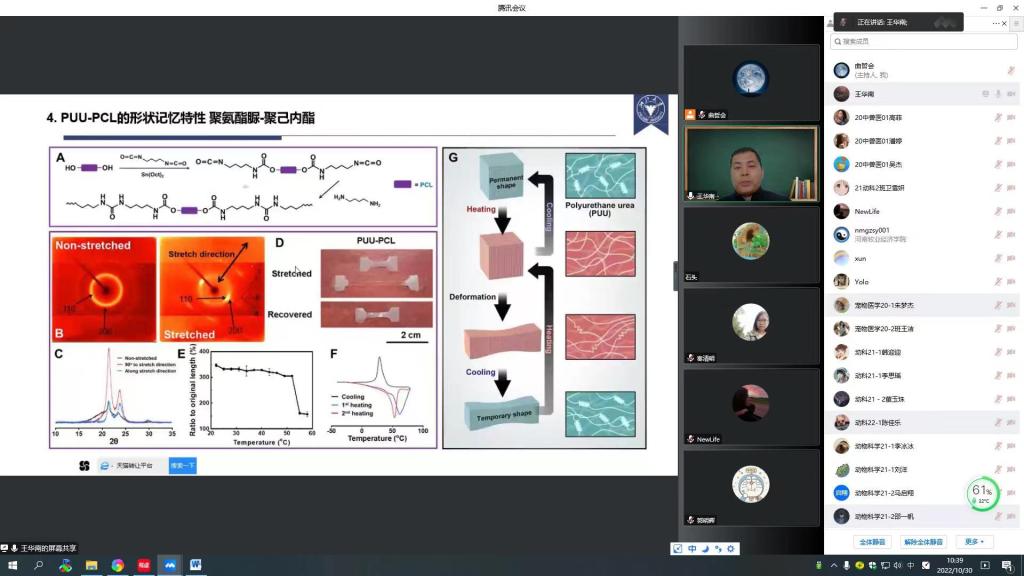This screenshot has height=576, width=1024.
Task: Click the settings gear in IME toolbar
Action: click(731, 548)
